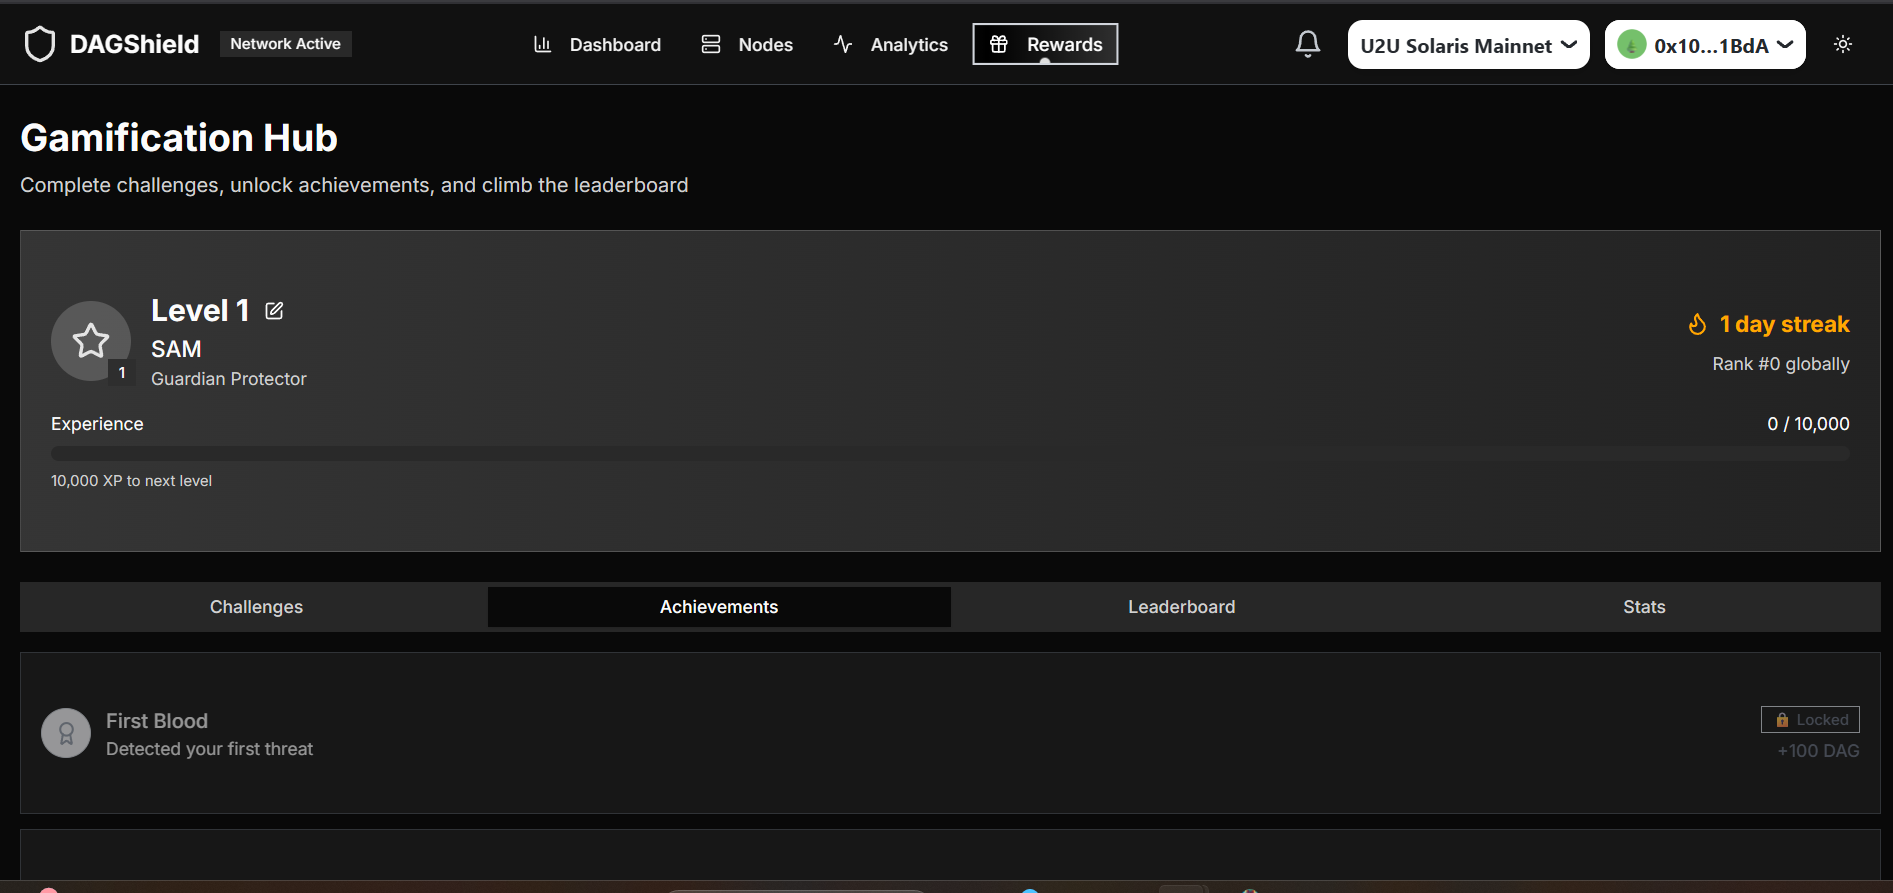The width and height of the screenshot is (1893, 893).
Task: Click the edit pencil icon beside Level 1
Action: (274, 311)
